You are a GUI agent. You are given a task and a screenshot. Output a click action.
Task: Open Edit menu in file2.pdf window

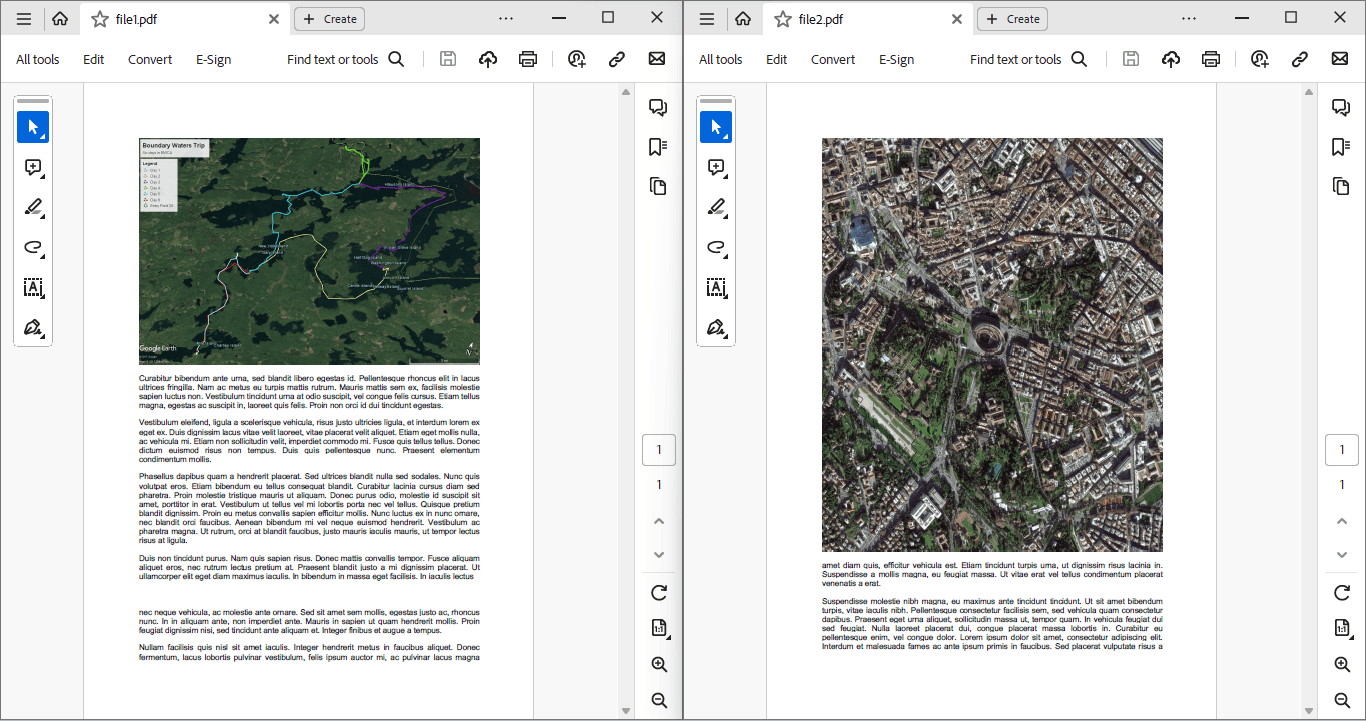pyautogui.click(x=777, y=59)
